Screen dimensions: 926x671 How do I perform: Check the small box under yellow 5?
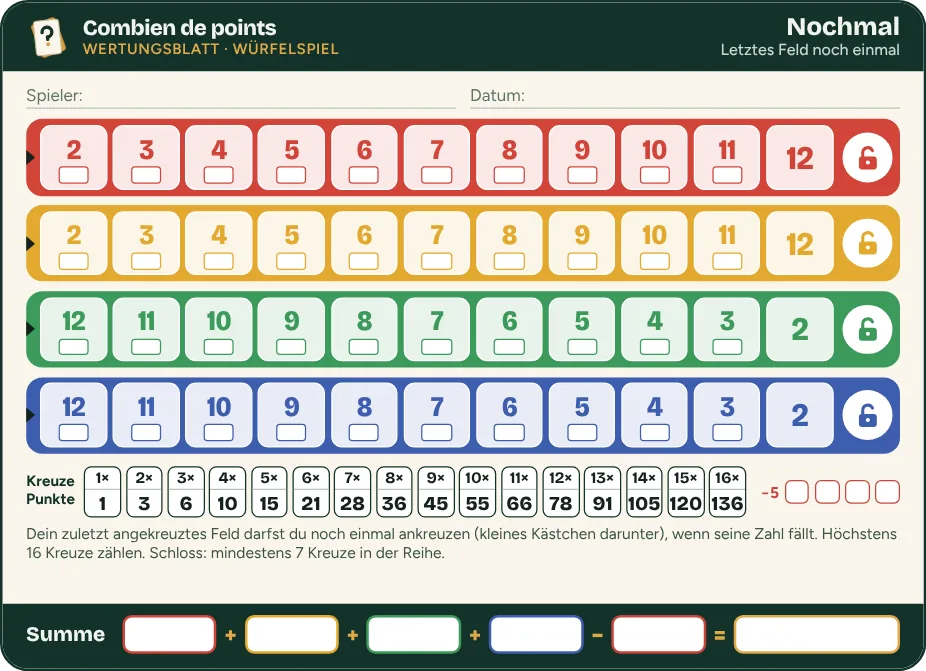[x=291, y=261]
